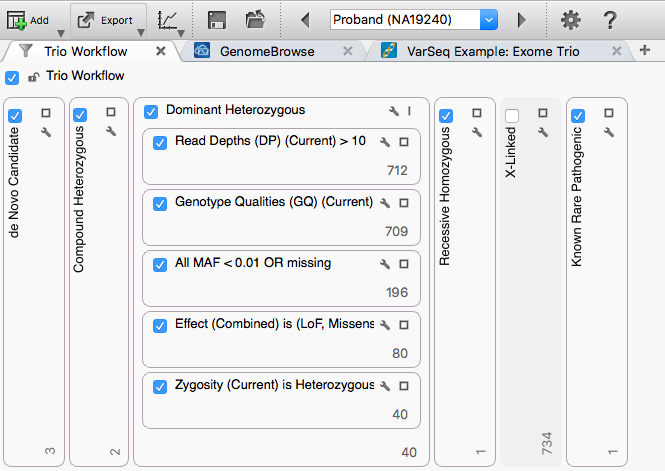Enable the X-Linked filter checkbox
The height and width of the screenshot is (471, 665).
pos(512,116)
